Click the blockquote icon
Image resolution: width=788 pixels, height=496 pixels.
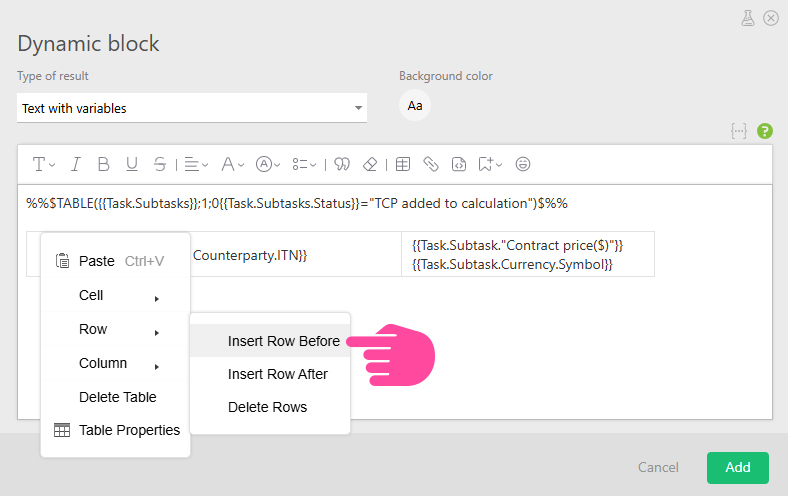342,164
